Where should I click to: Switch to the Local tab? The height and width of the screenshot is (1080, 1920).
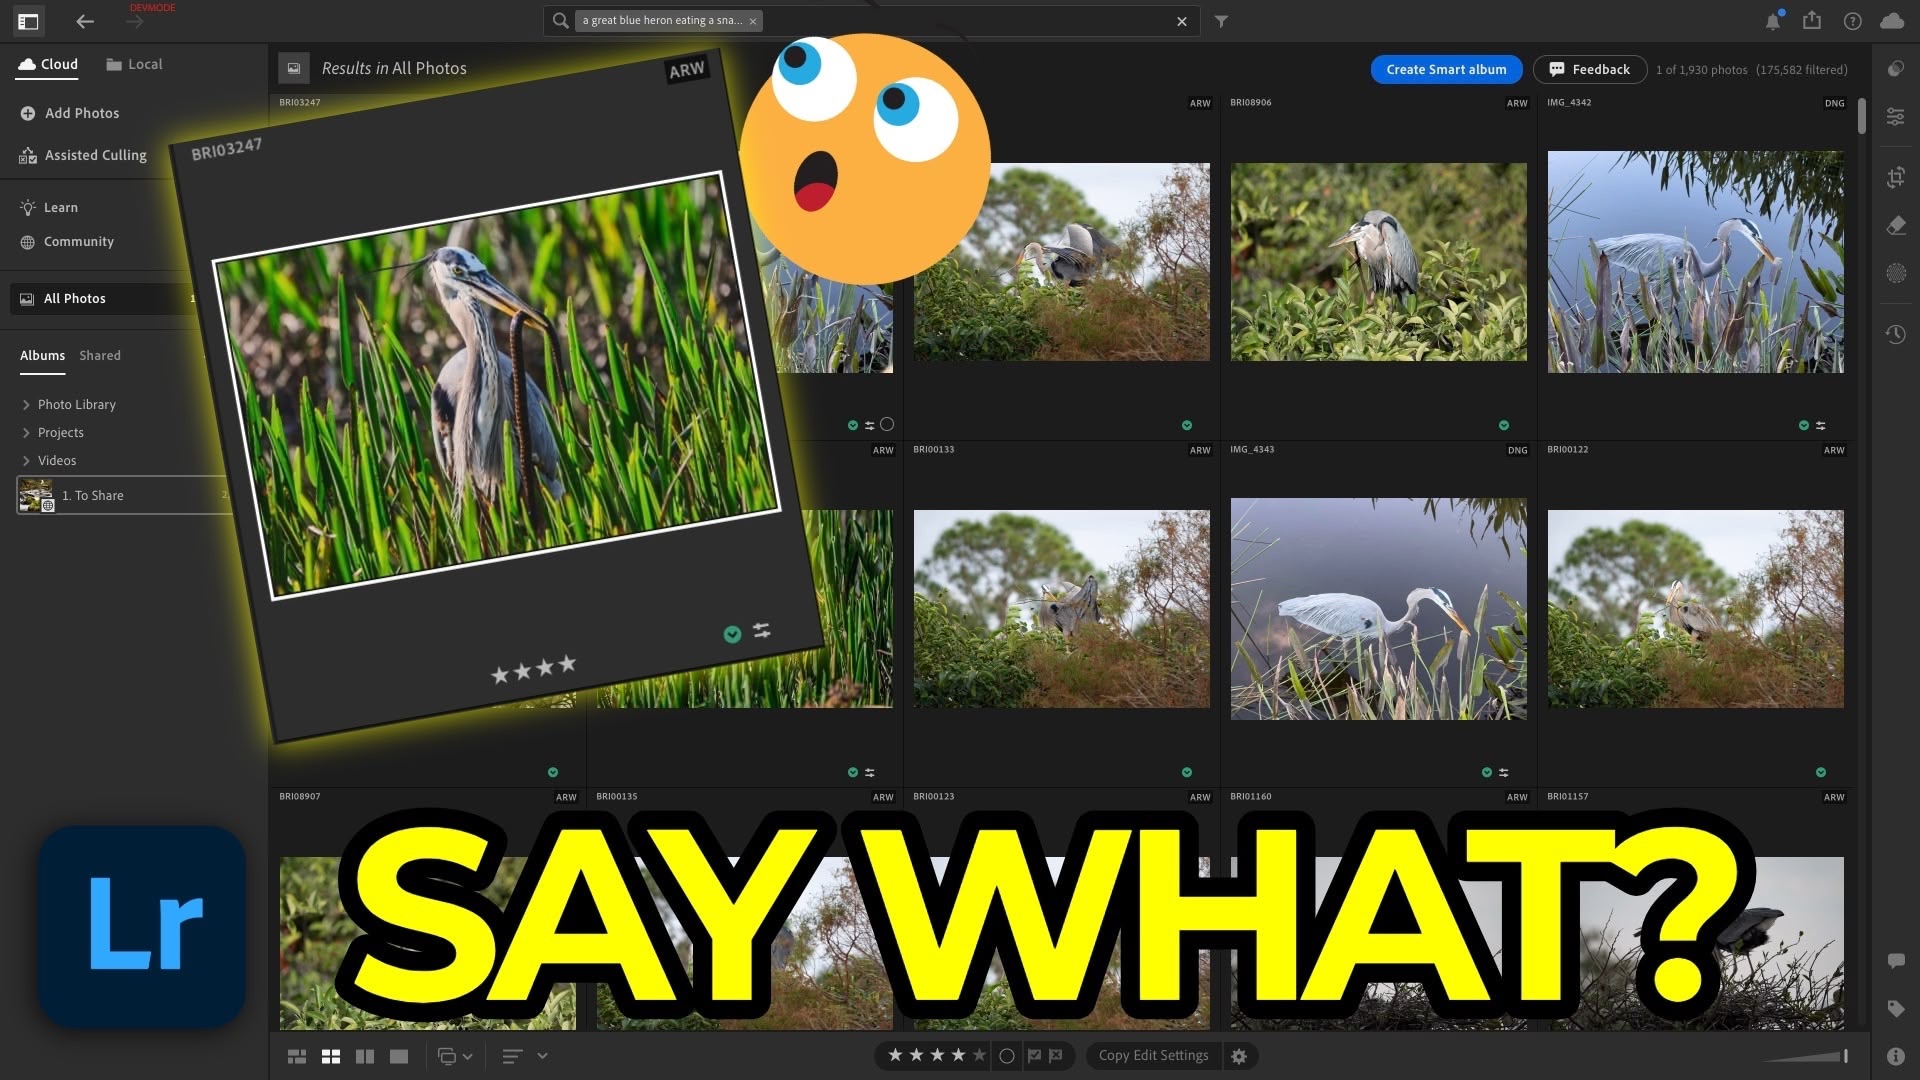(134, 64)
